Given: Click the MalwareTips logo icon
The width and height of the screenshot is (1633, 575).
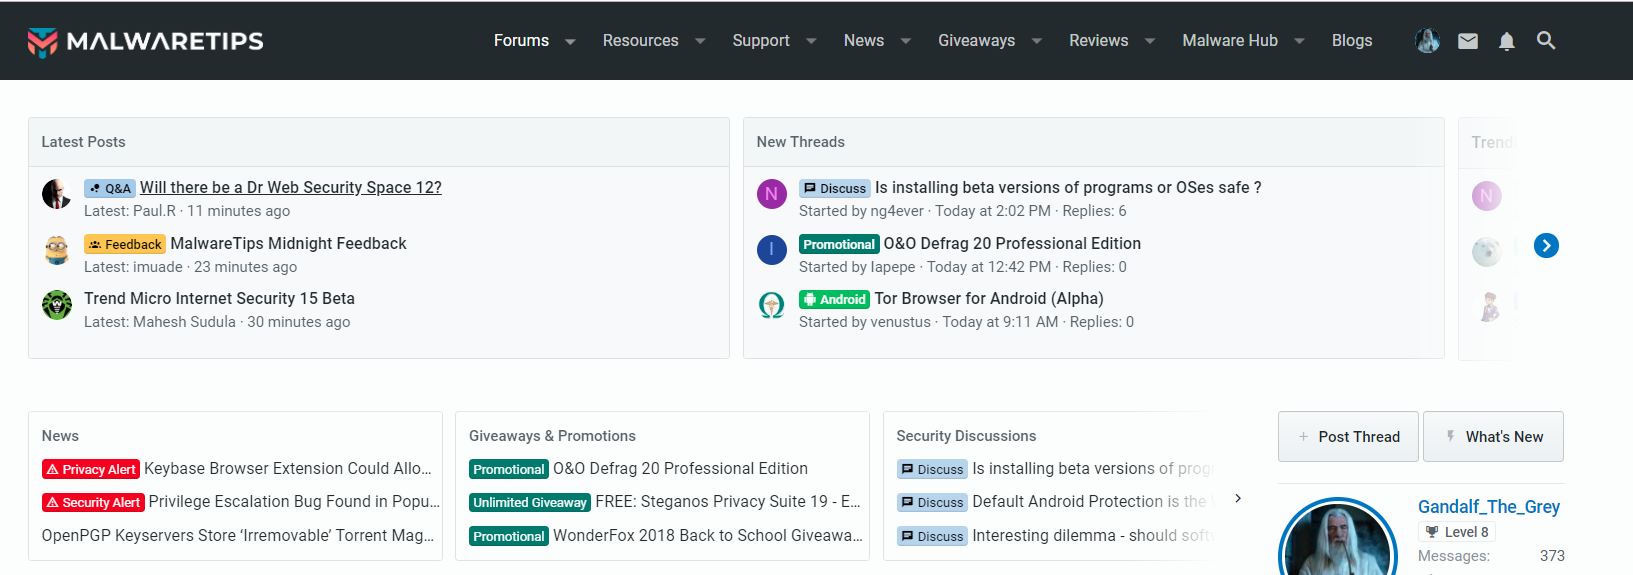Looking at the screenshot, I should point(42,42).
